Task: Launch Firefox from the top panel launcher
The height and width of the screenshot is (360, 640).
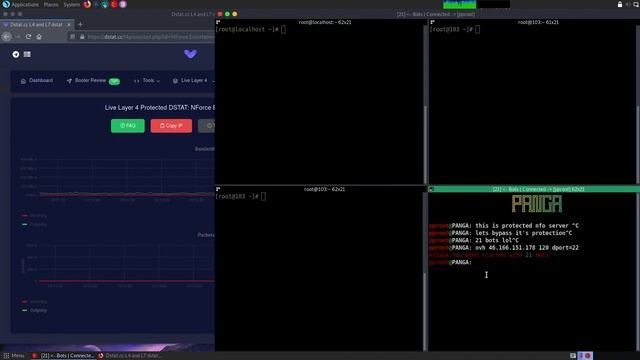Action: [87, 4]
